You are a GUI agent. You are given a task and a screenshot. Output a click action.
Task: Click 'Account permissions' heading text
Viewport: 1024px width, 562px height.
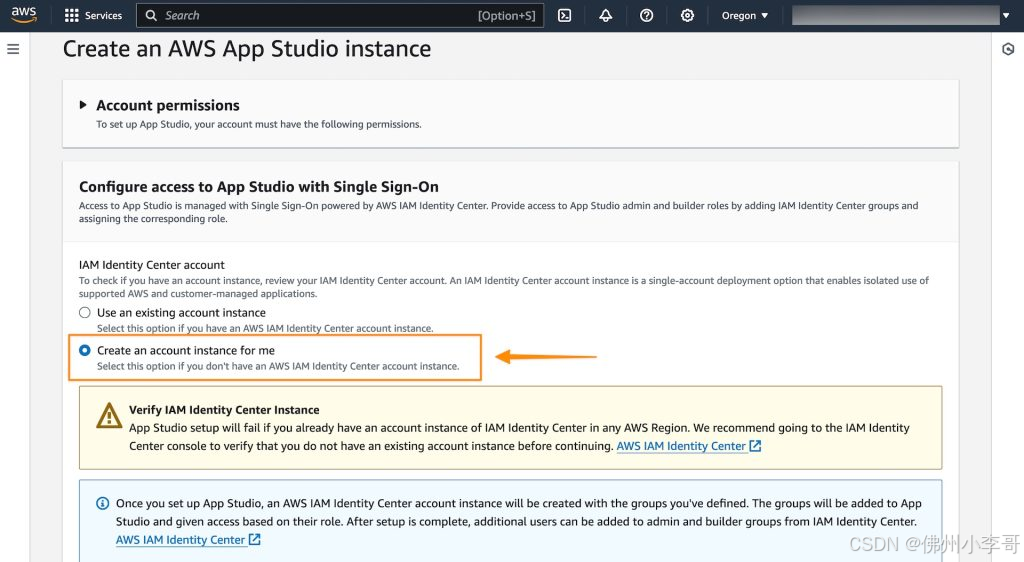[168, 105]
